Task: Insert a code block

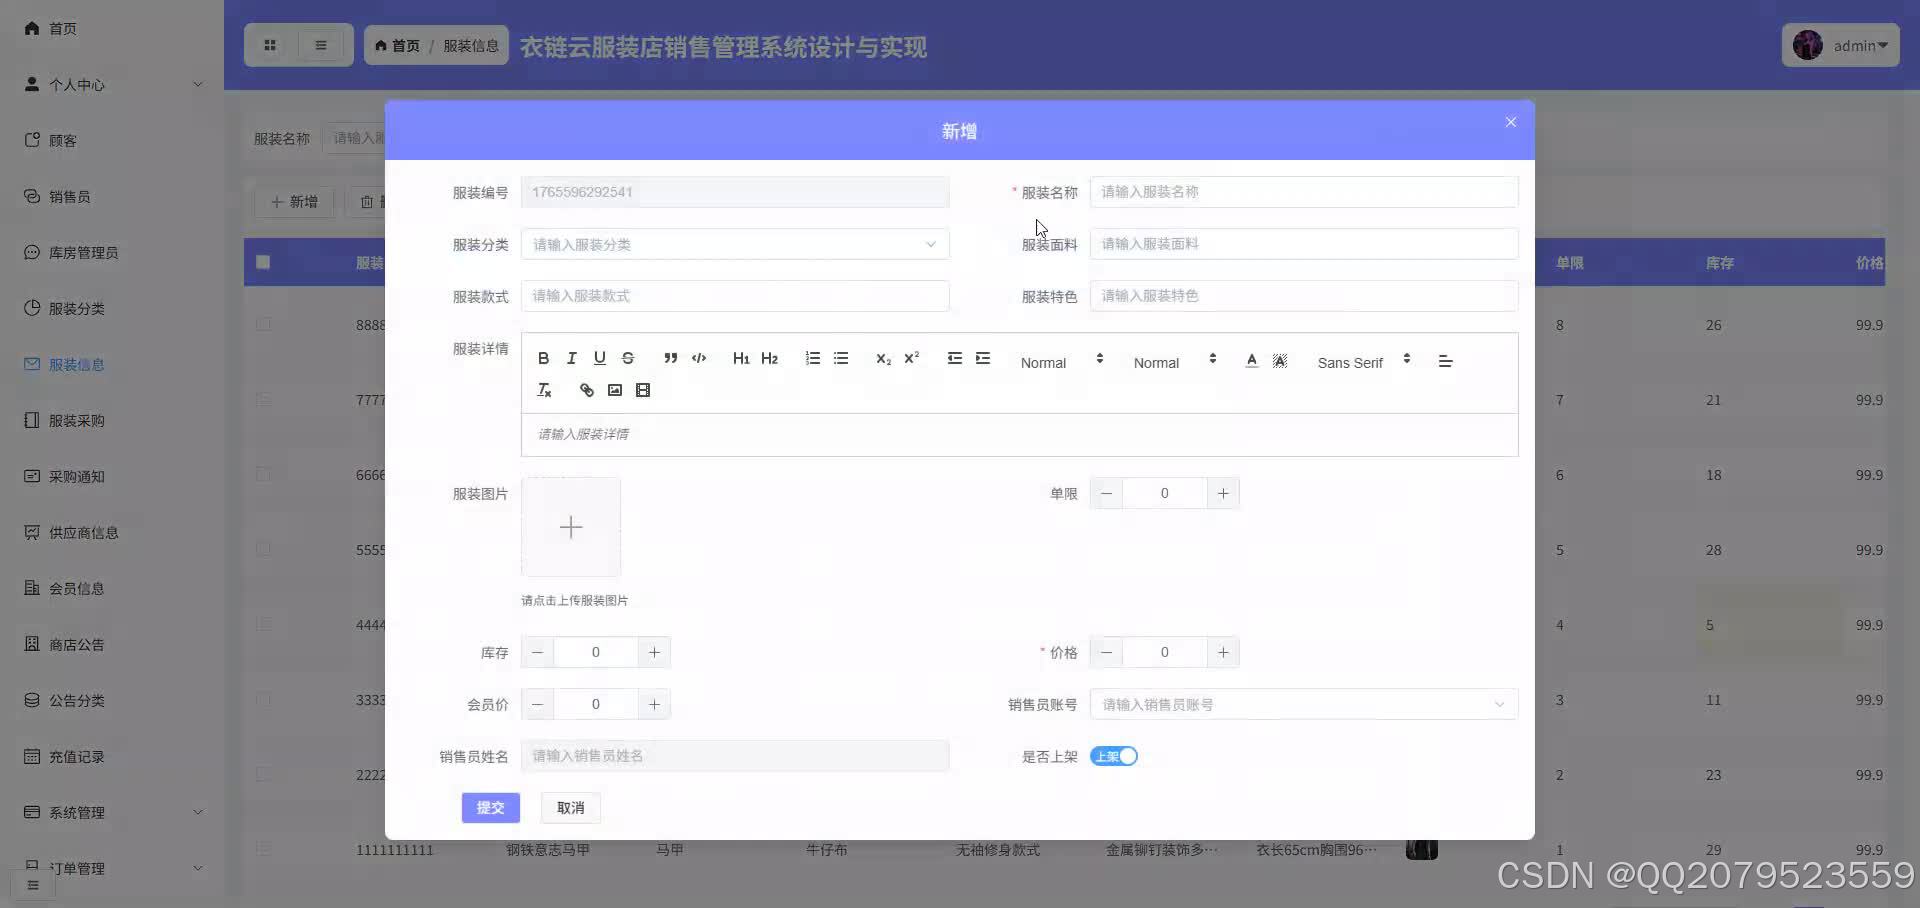Action: (x=698, y=358)
